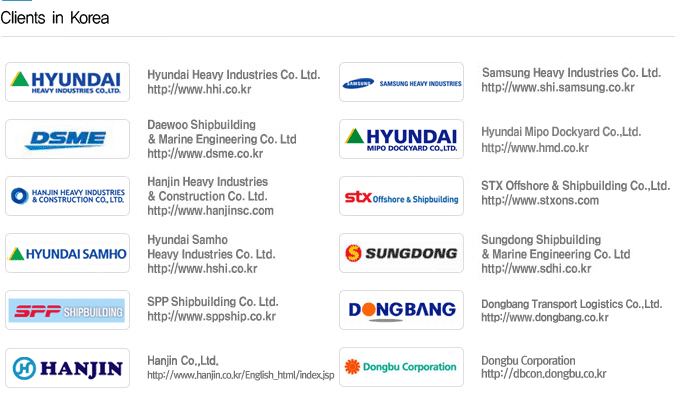Open the http://www.shi.samsung.co.kr link
675x407 pixels.
tap(558, 87)
